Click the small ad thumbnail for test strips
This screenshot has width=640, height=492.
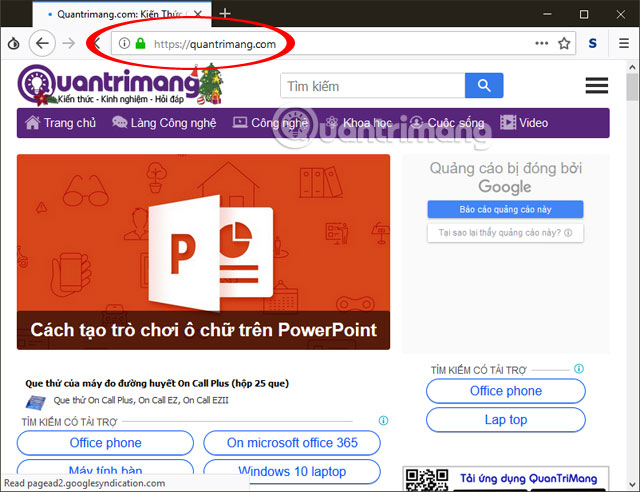coord(36,402)
